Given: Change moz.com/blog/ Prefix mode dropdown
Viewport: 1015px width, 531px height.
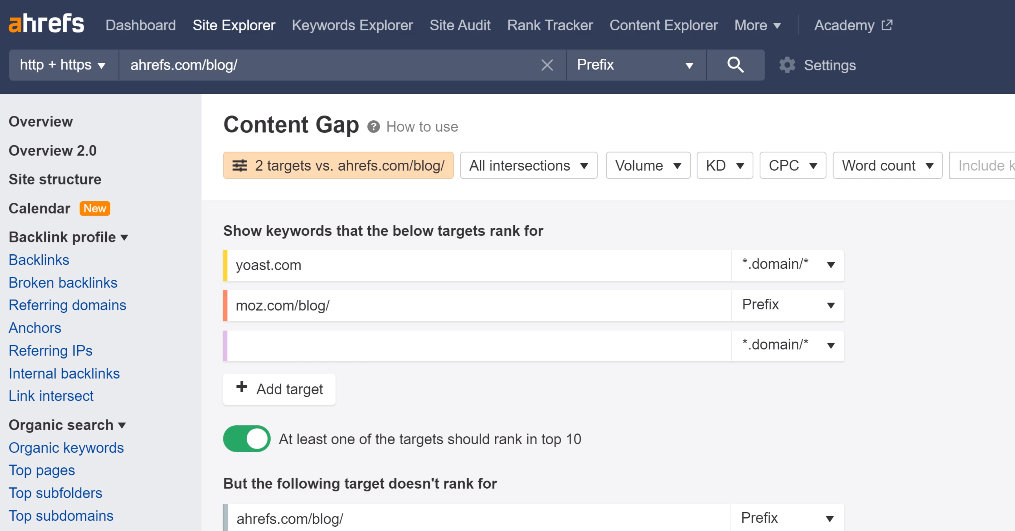Looking at the screenshot, I should click(x=788, y=305).
